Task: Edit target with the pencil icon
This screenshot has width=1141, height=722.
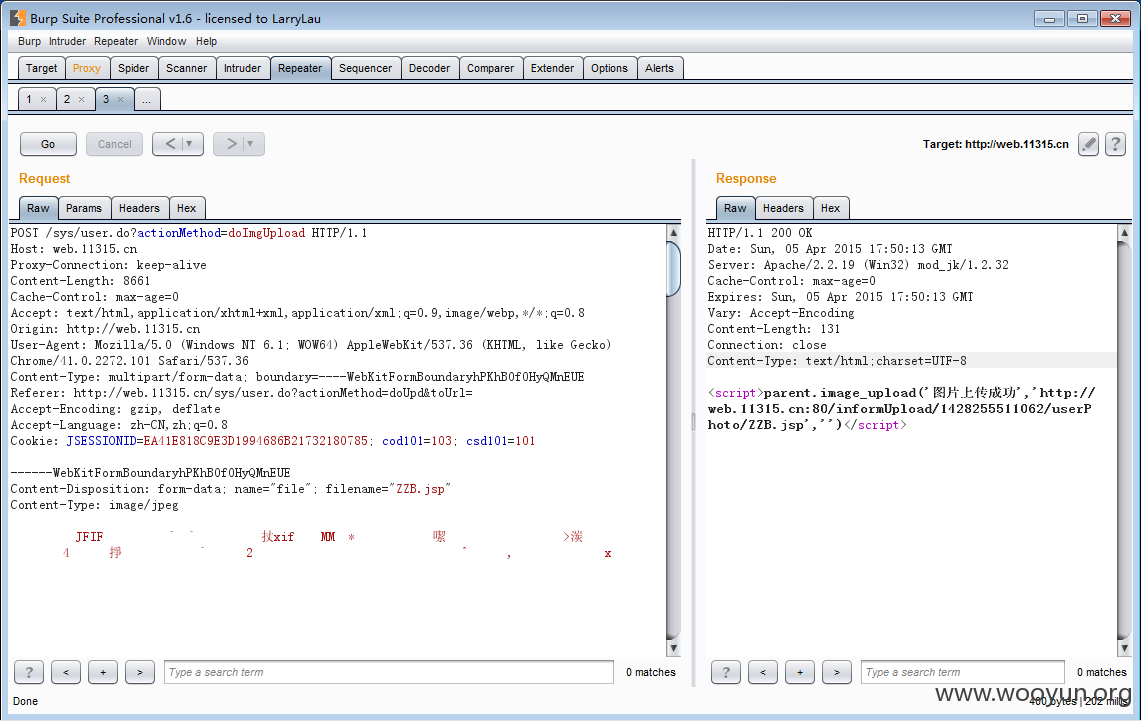Action: point(1088,144)
